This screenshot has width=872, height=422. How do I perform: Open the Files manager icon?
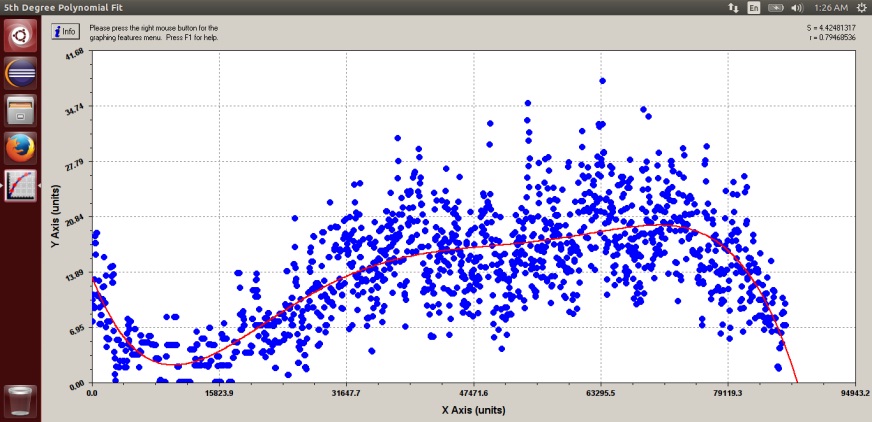click(x=20, y=111)
